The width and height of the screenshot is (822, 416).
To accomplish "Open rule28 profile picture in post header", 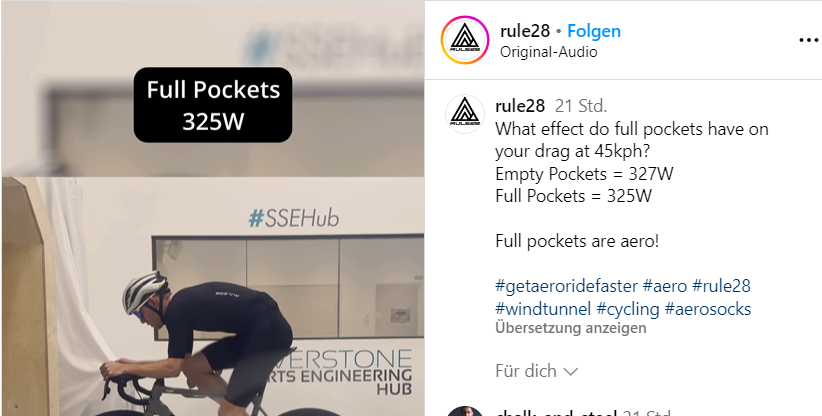I will 464,40.
